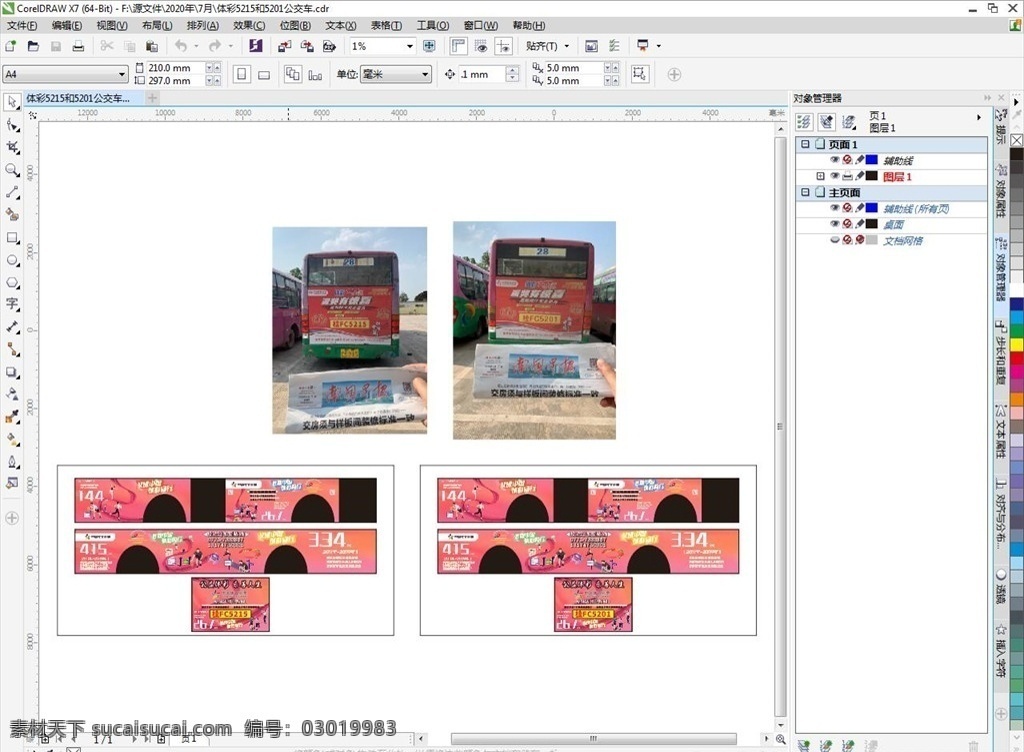Pick the red swatch in the color palette
Viewport: 1024px width, 752px height.
(x=1017, y=358)
